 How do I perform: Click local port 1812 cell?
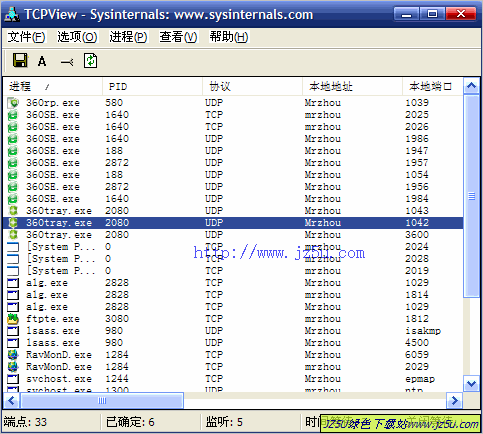tap(417, 319)
